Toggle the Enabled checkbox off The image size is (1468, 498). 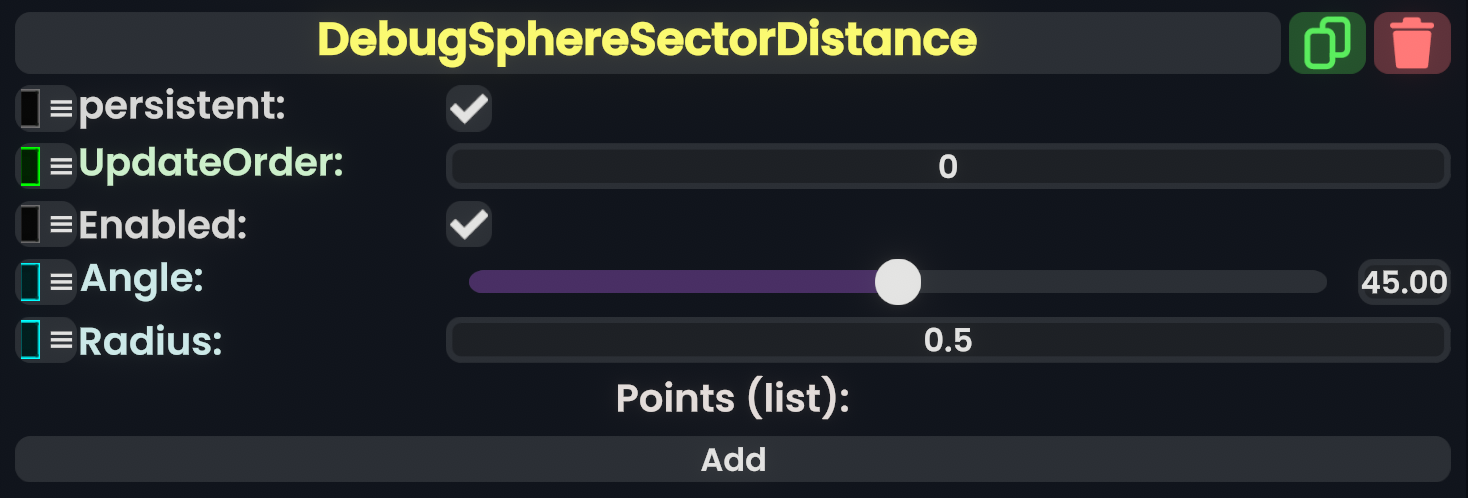pos(469,223)
